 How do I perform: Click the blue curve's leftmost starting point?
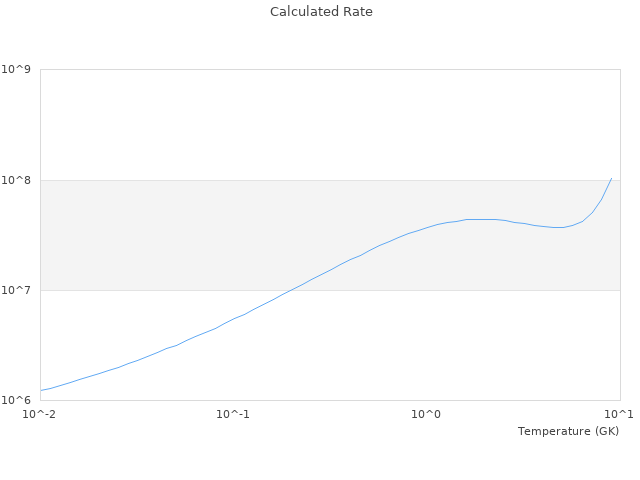tap(41, 390)
